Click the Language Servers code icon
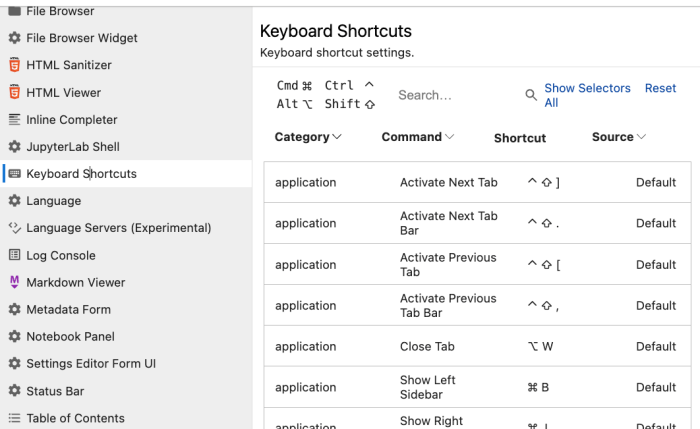Screen dimensions: 700x429 14,228
